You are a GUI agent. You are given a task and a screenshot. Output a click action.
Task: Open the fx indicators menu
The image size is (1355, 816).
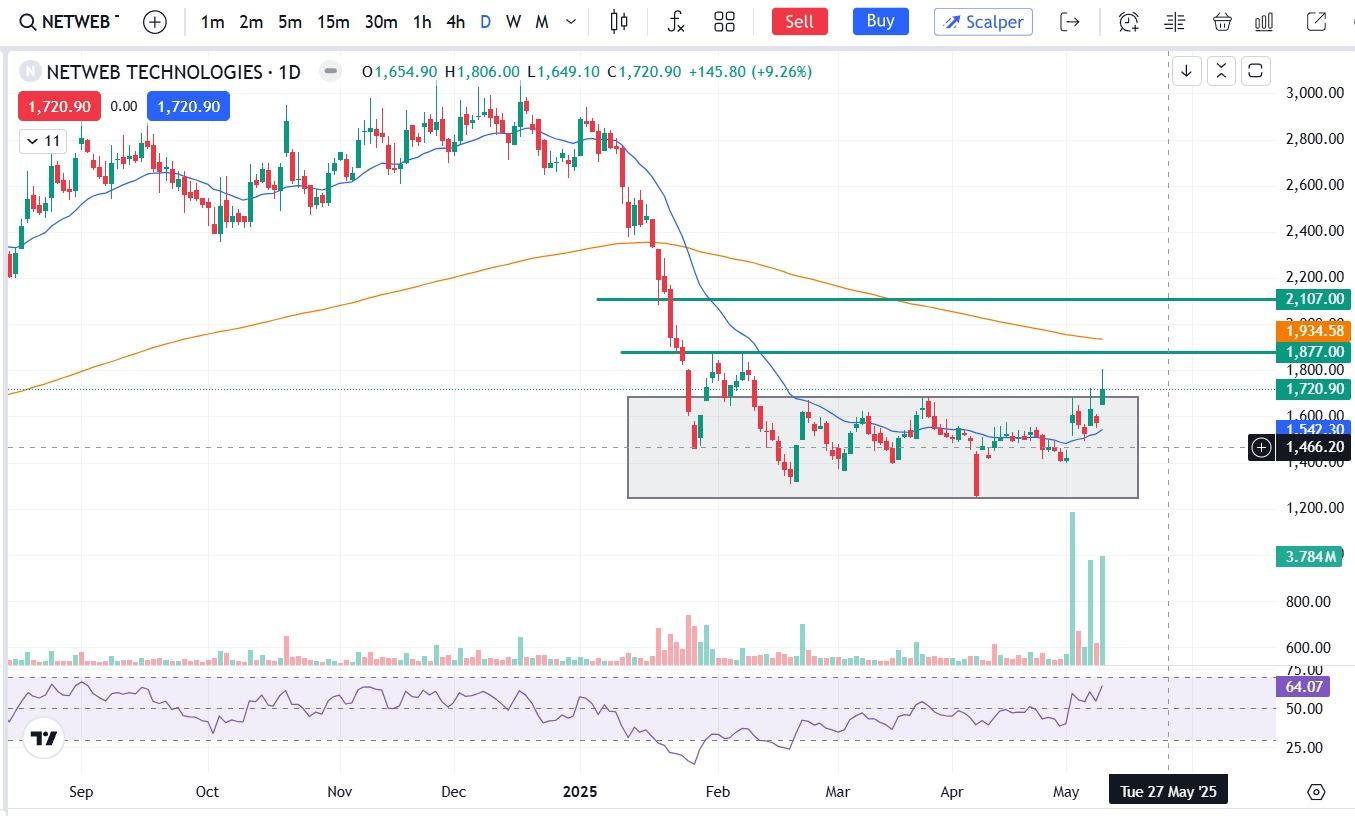[x=676, y=21]
